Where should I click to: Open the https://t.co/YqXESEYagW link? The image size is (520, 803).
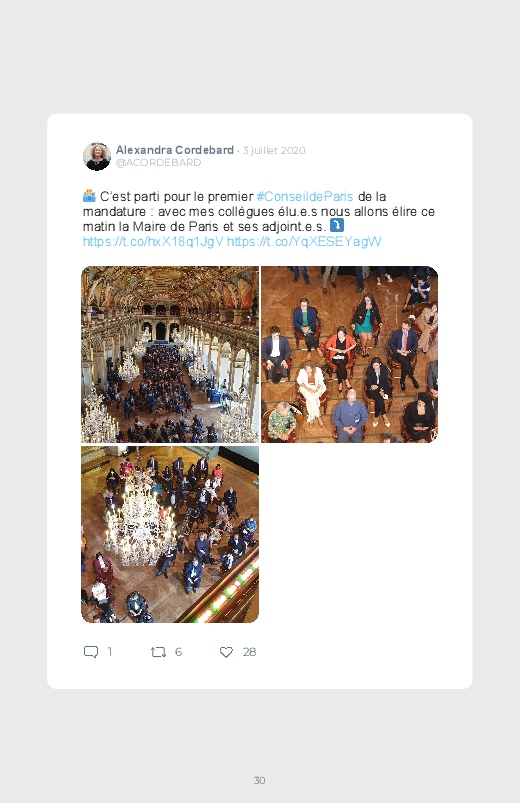coord(304,241)
